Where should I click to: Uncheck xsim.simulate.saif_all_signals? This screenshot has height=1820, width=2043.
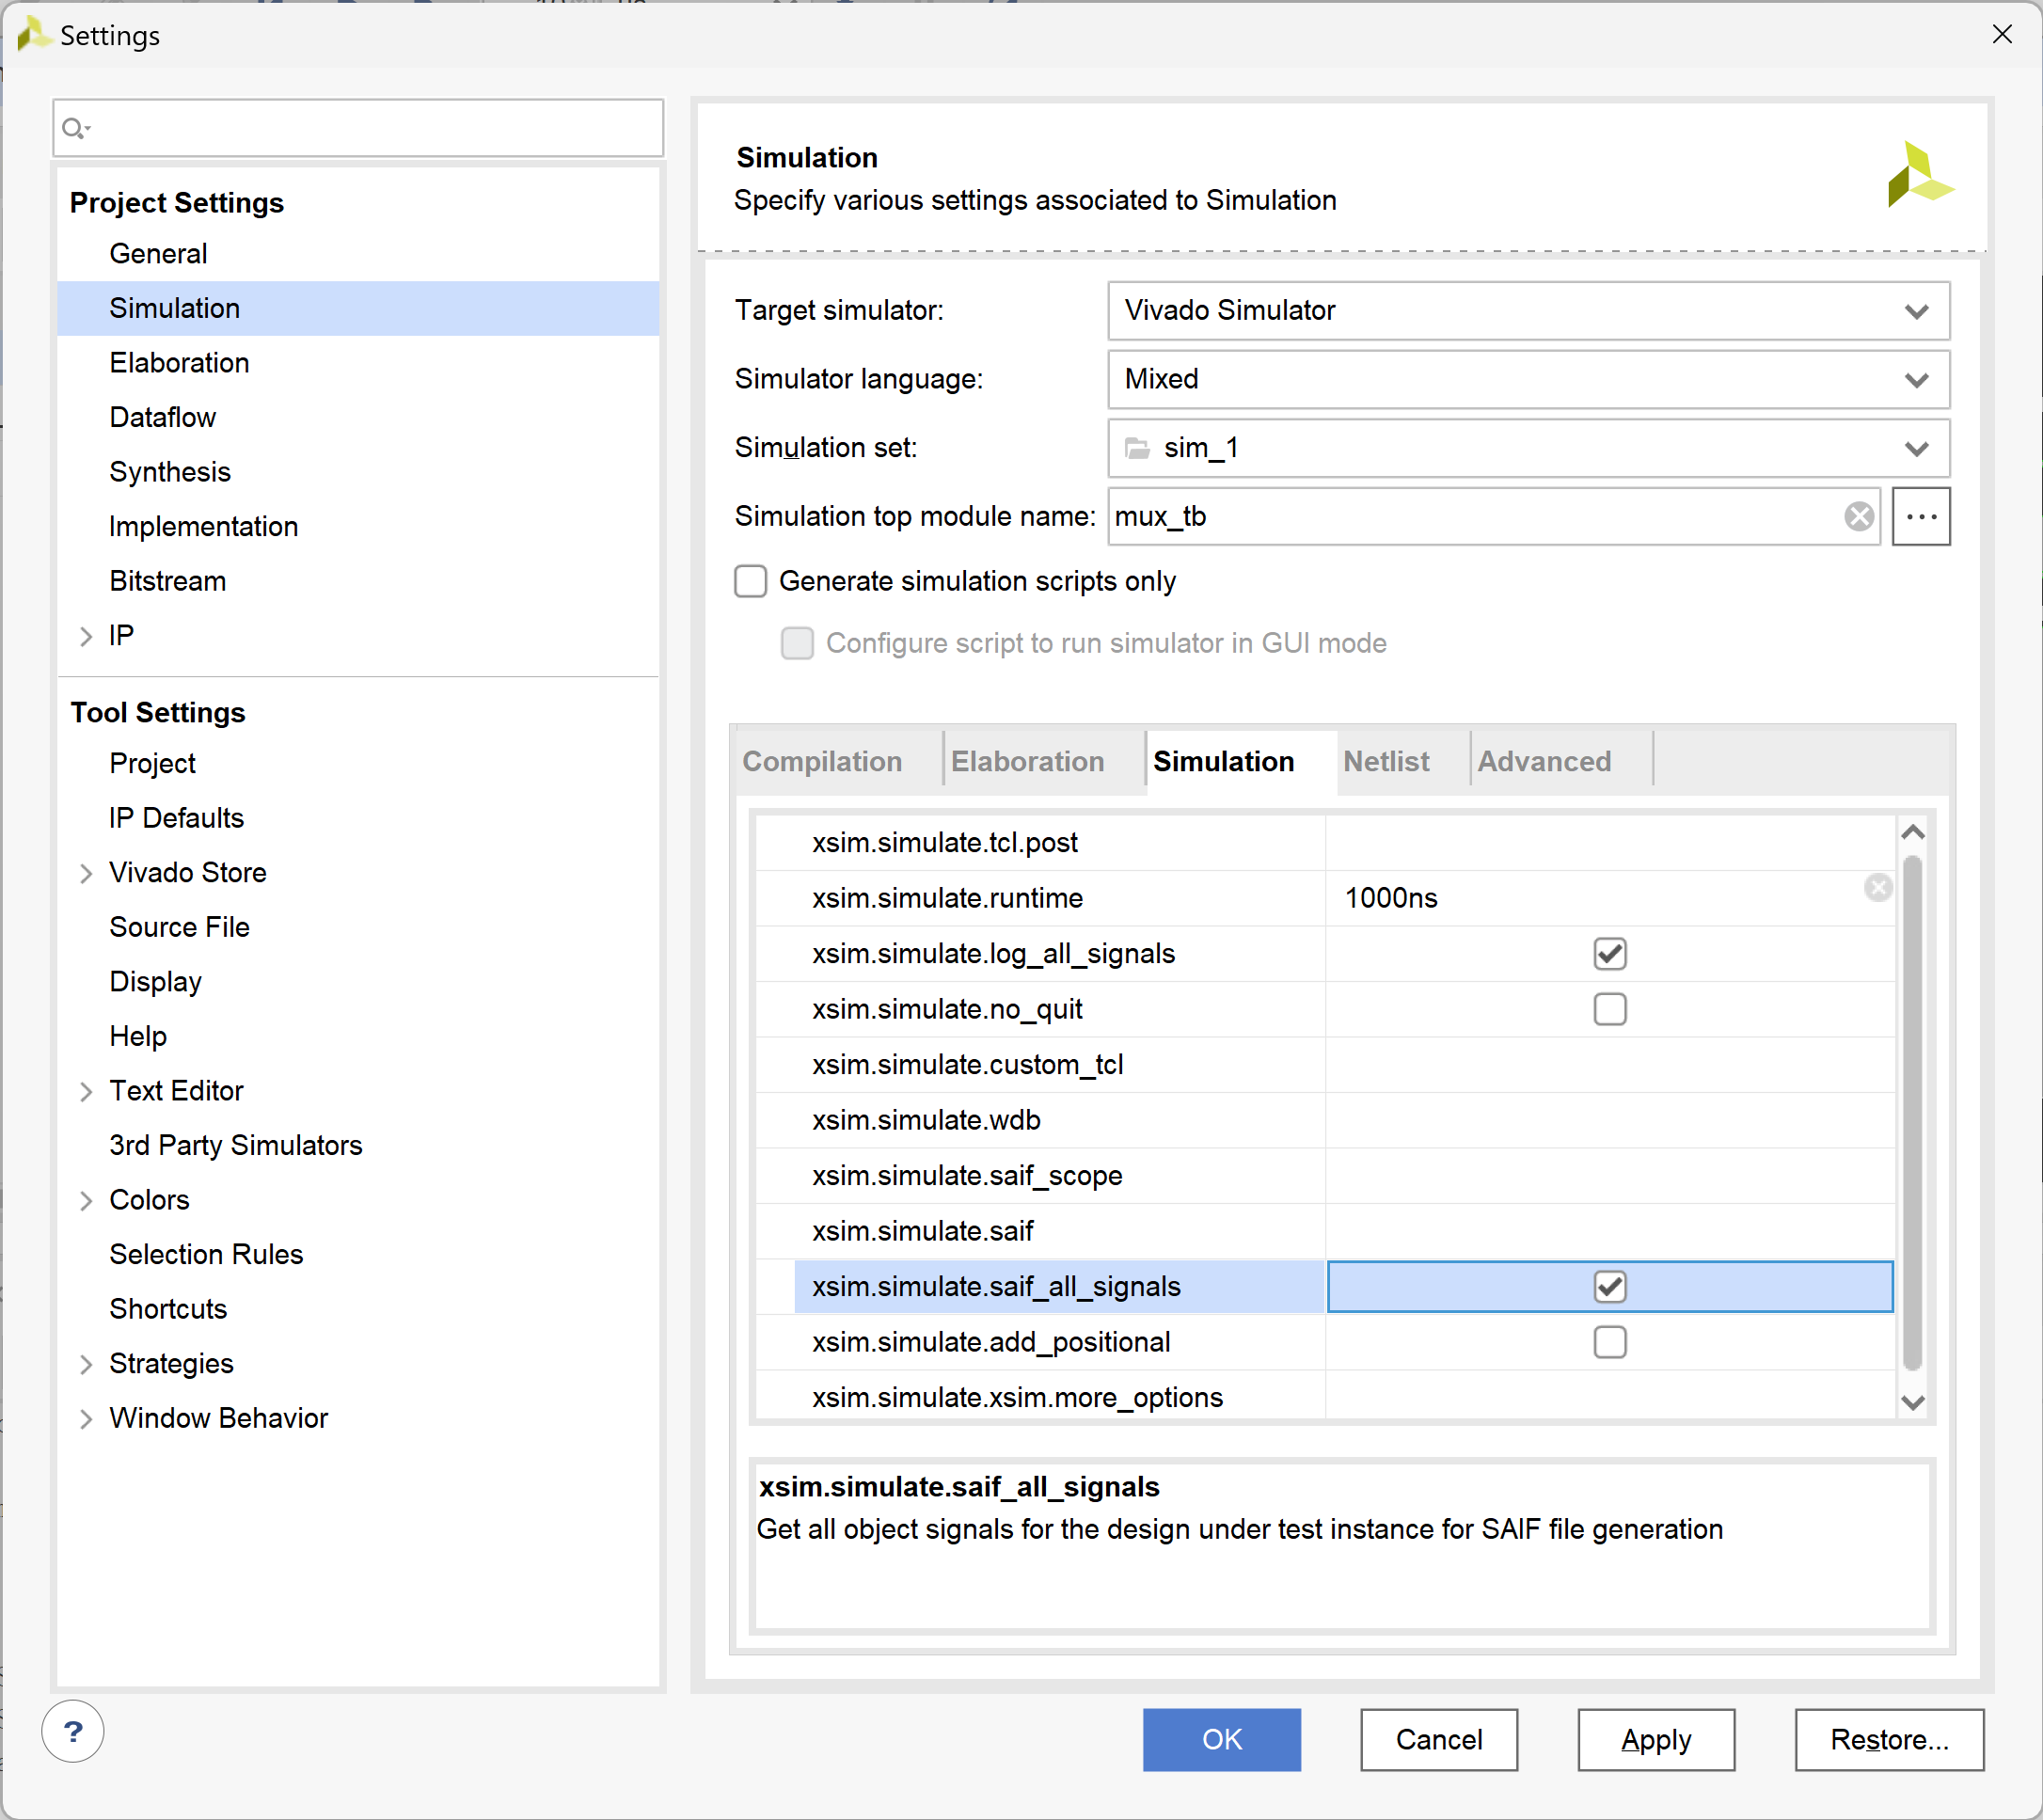click(1610, 1287)
